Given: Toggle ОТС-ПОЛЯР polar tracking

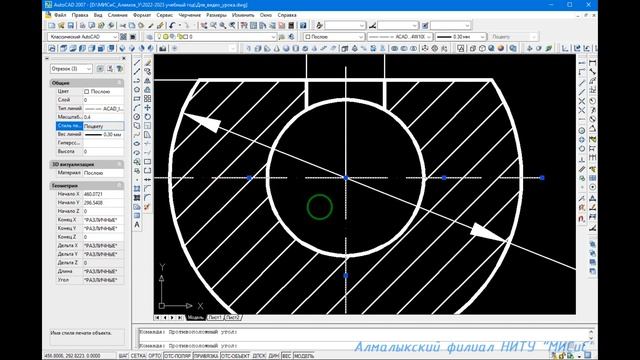Looking at the screenshot, I should 177,356.
